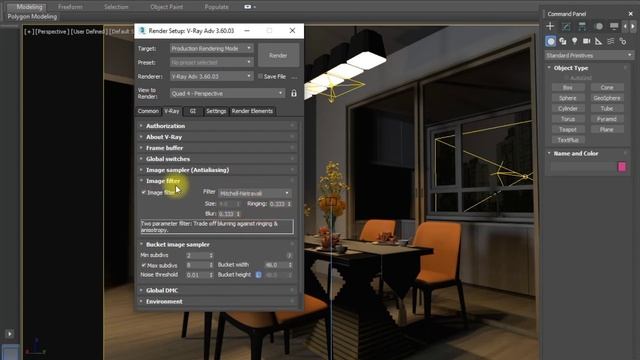This screenshot has height=360, width=640.
Task: Click the Box primitive button
Action: click(568, 87)
